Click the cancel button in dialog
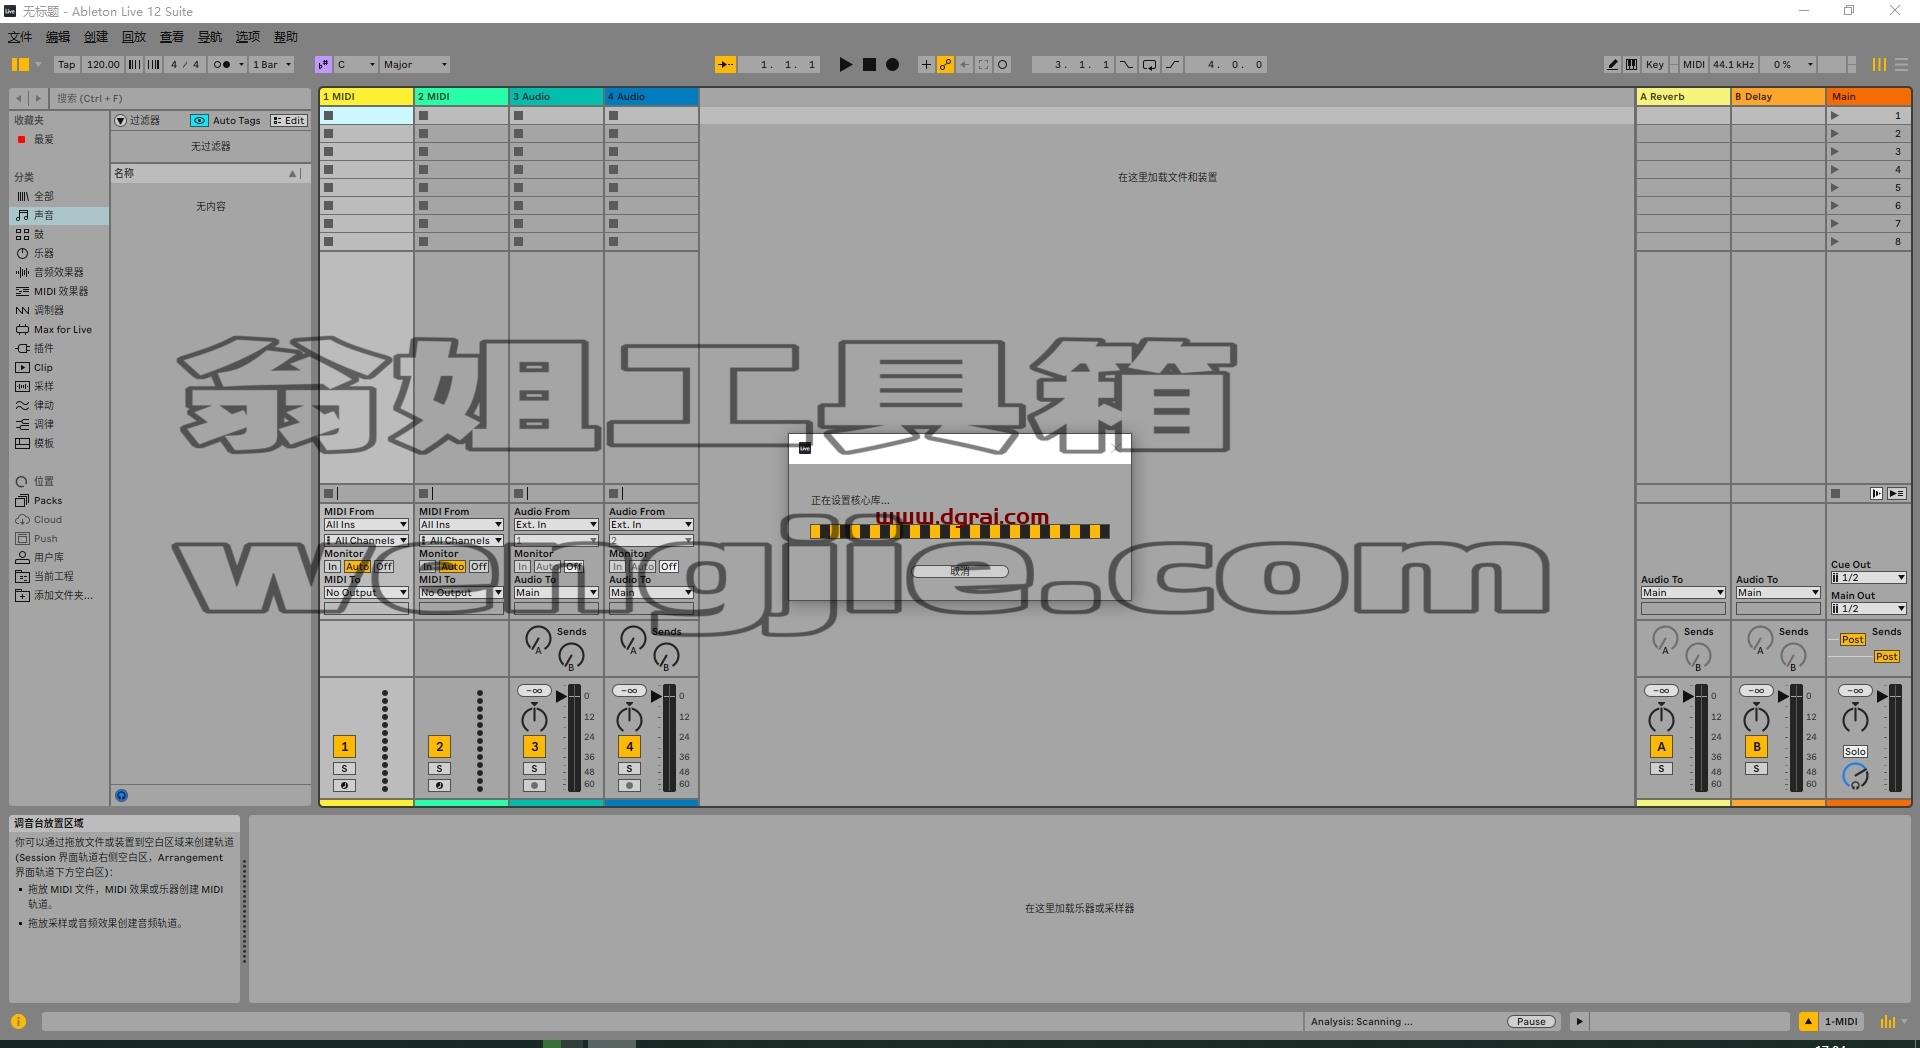The width and height of the screenshot is (1920, 1048). [x=960, y=571]
